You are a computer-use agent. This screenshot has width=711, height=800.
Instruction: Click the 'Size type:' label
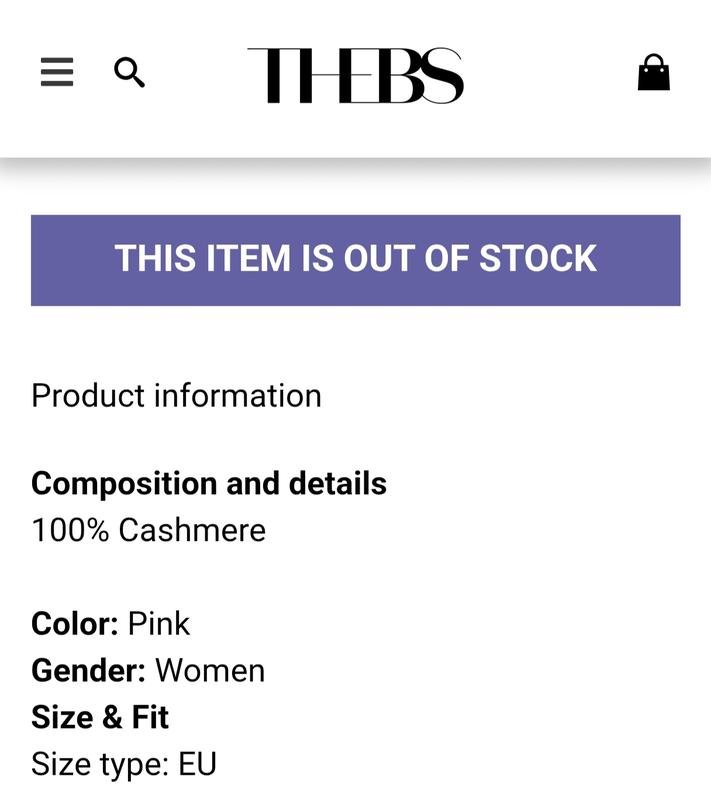(100, 765)
